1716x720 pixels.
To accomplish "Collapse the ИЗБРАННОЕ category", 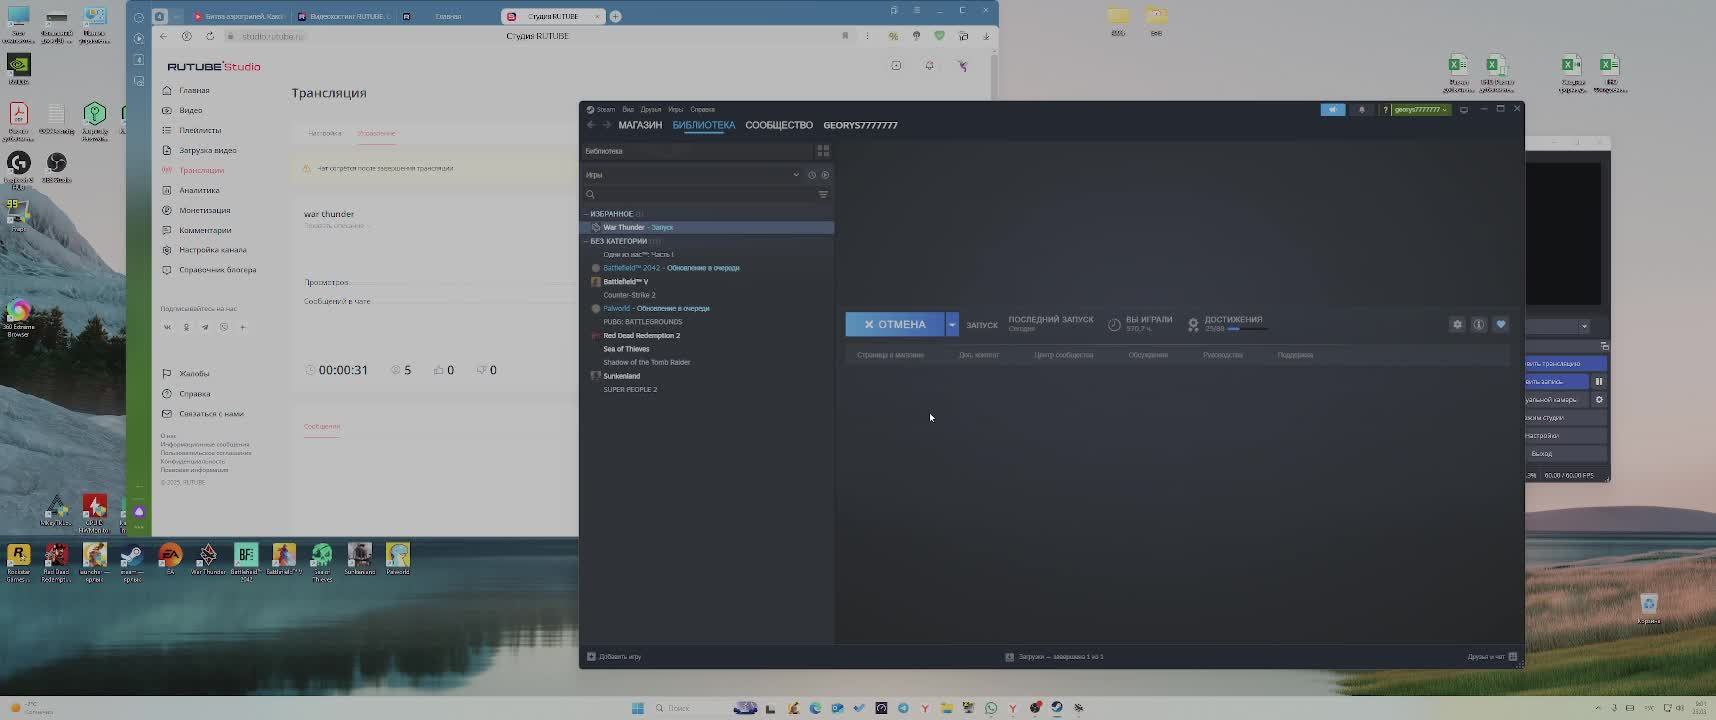I will point(586,214).
